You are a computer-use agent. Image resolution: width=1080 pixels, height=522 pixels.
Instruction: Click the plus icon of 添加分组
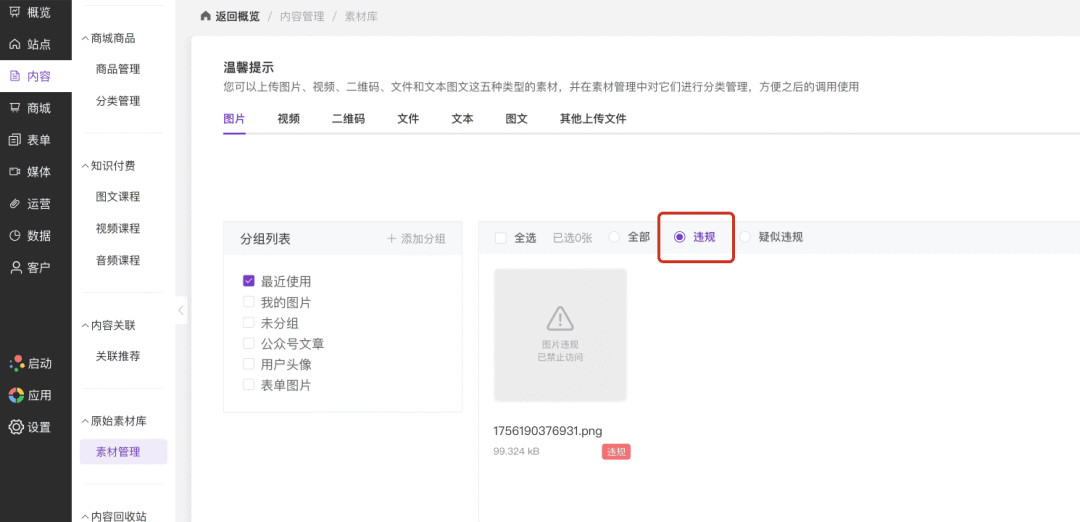[x=392, y=239]
